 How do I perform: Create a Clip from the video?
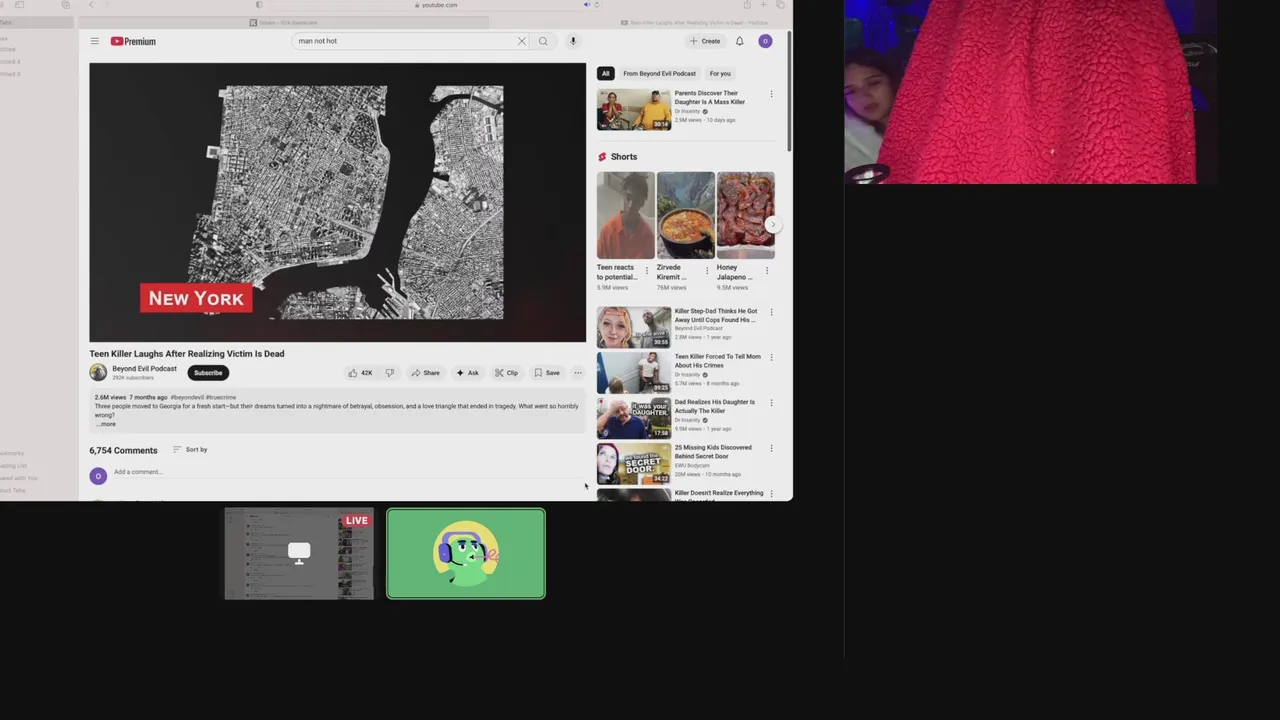[506, 373]
